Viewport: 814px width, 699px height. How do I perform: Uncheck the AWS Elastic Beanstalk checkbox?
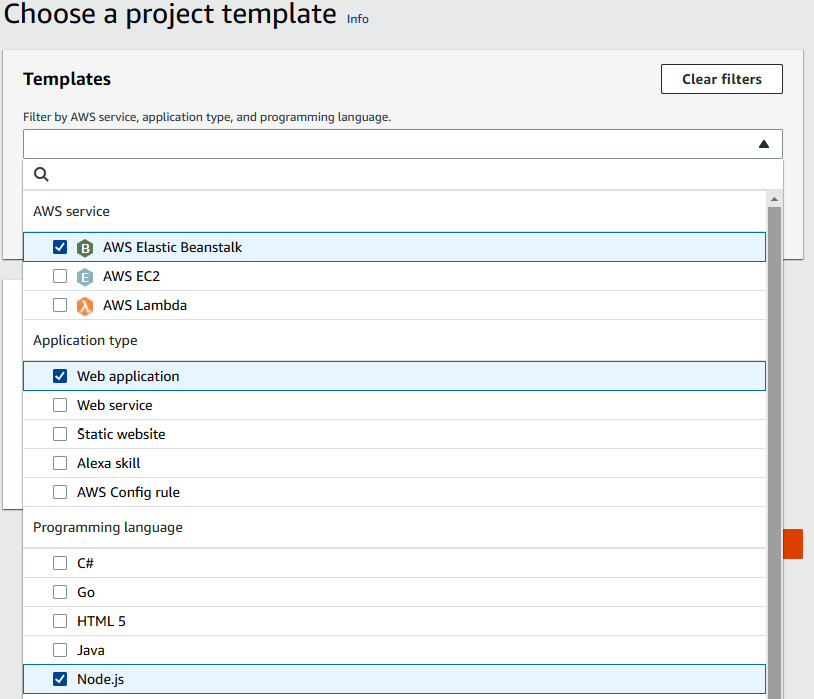(60, 247)
